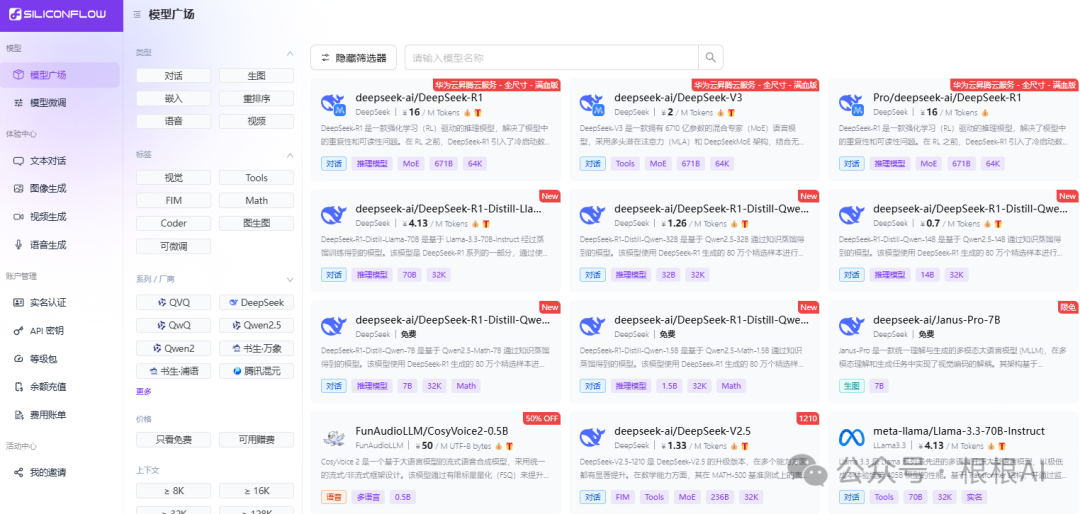
Task: Click the 我的邀请 share icon
Action: [19, 473]
